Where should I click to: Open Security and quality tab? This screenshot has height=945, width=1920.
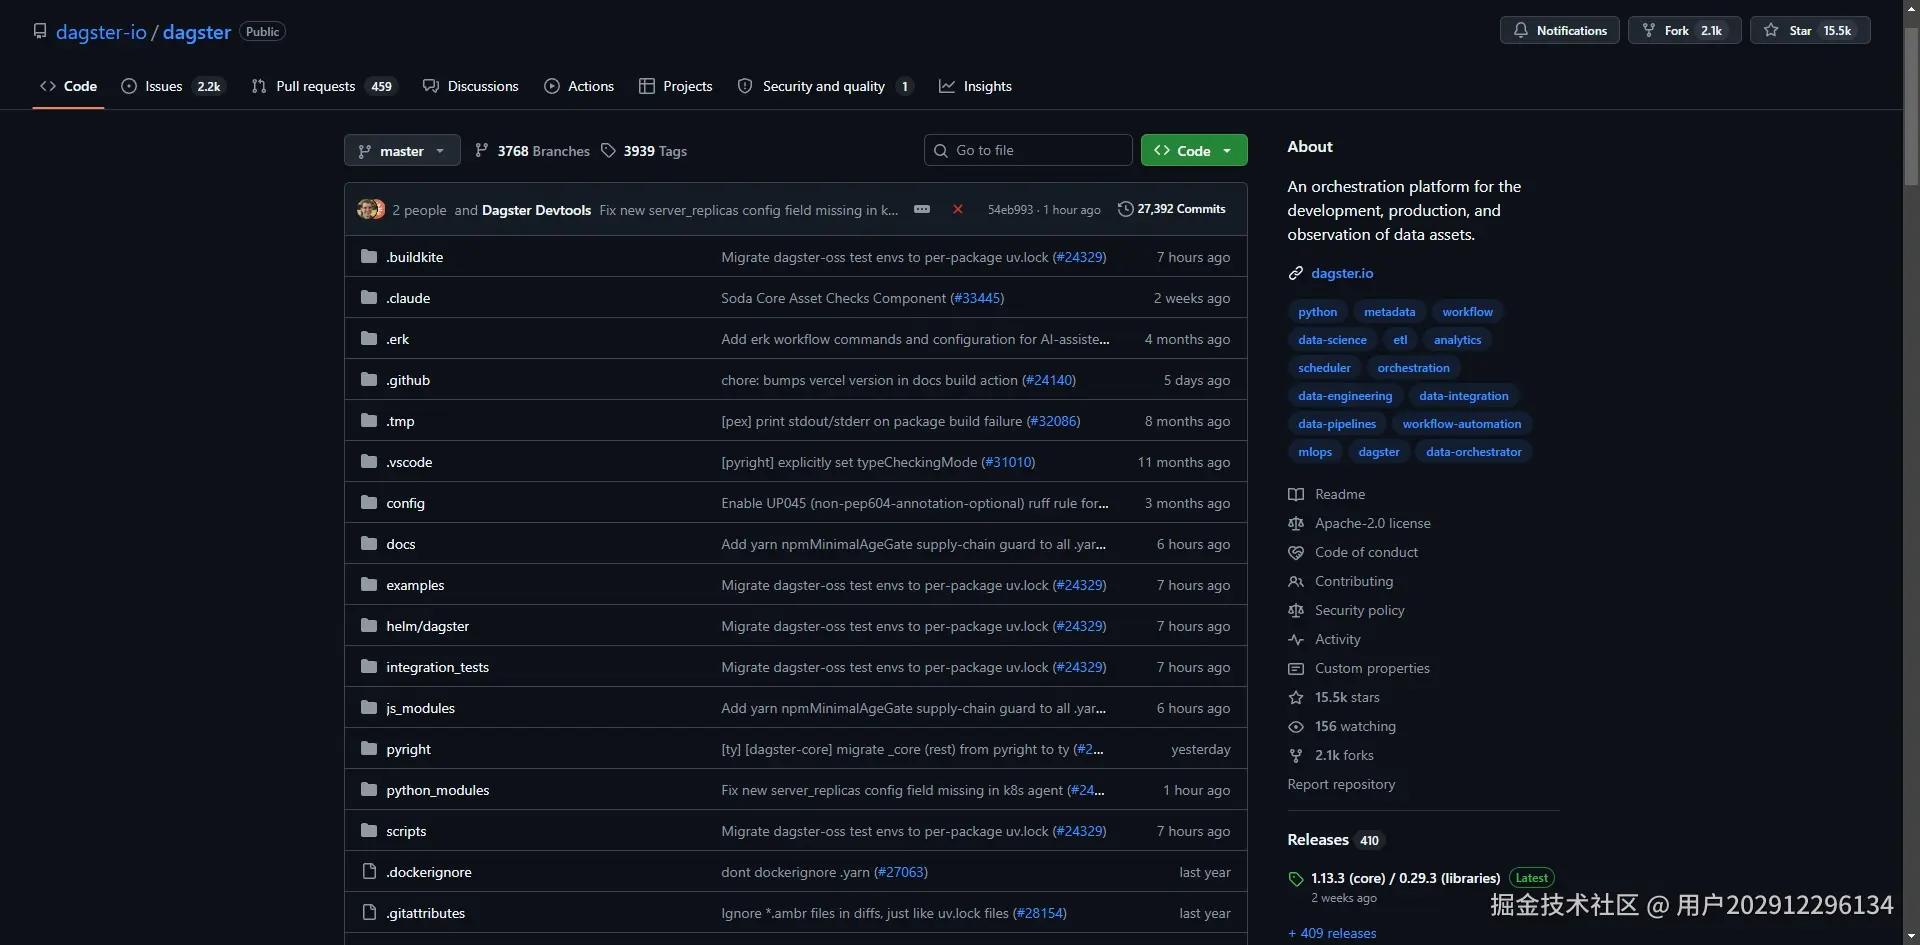825,86
